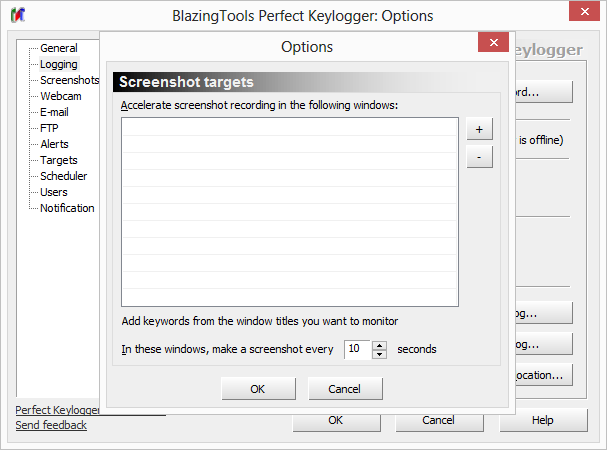Click the empty window keywords list box
The image size is (607, 450).
coord(290,211)
